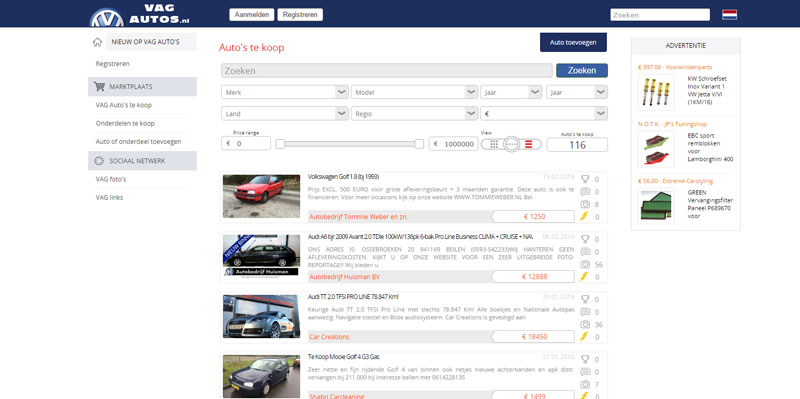Viewport: 800px width, 399px height.
Task: Switch to list view icon
Action: [529, 144]
